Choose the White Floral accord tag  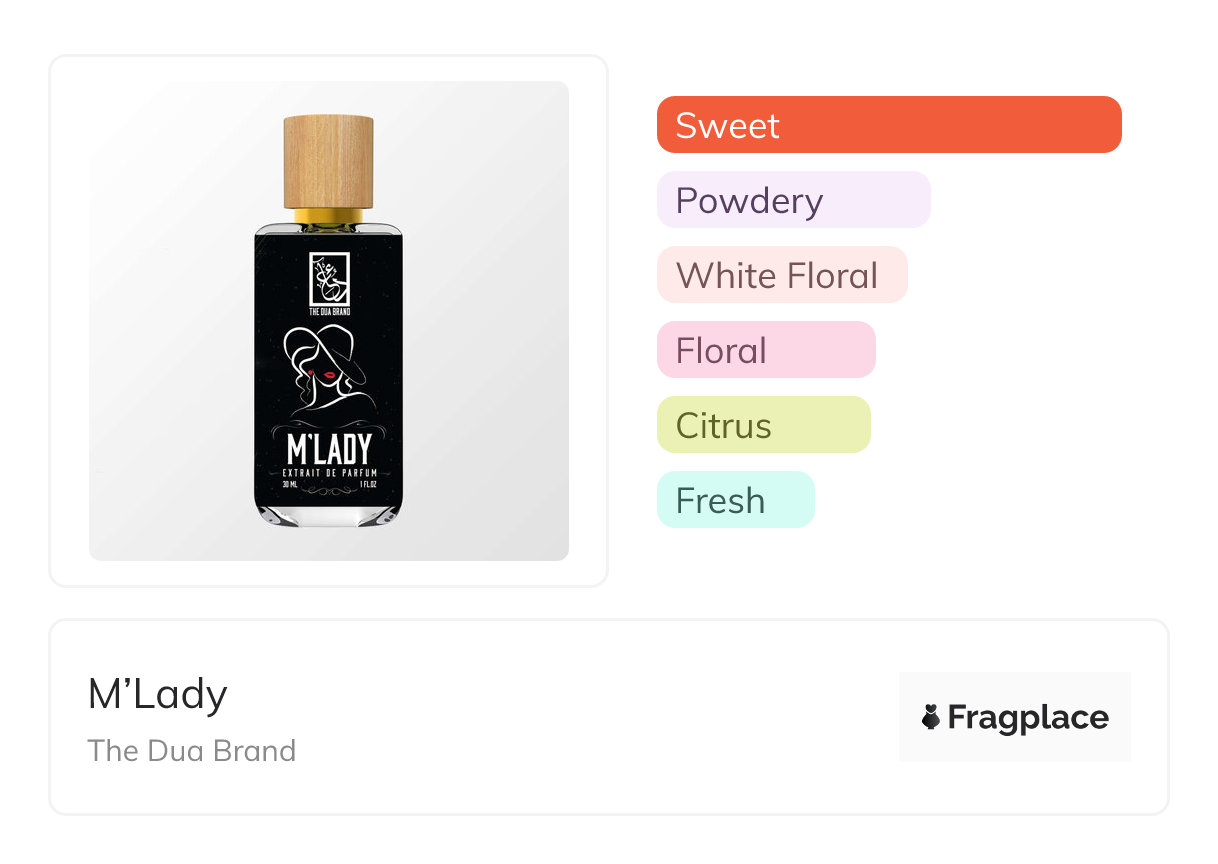point(781,275)
